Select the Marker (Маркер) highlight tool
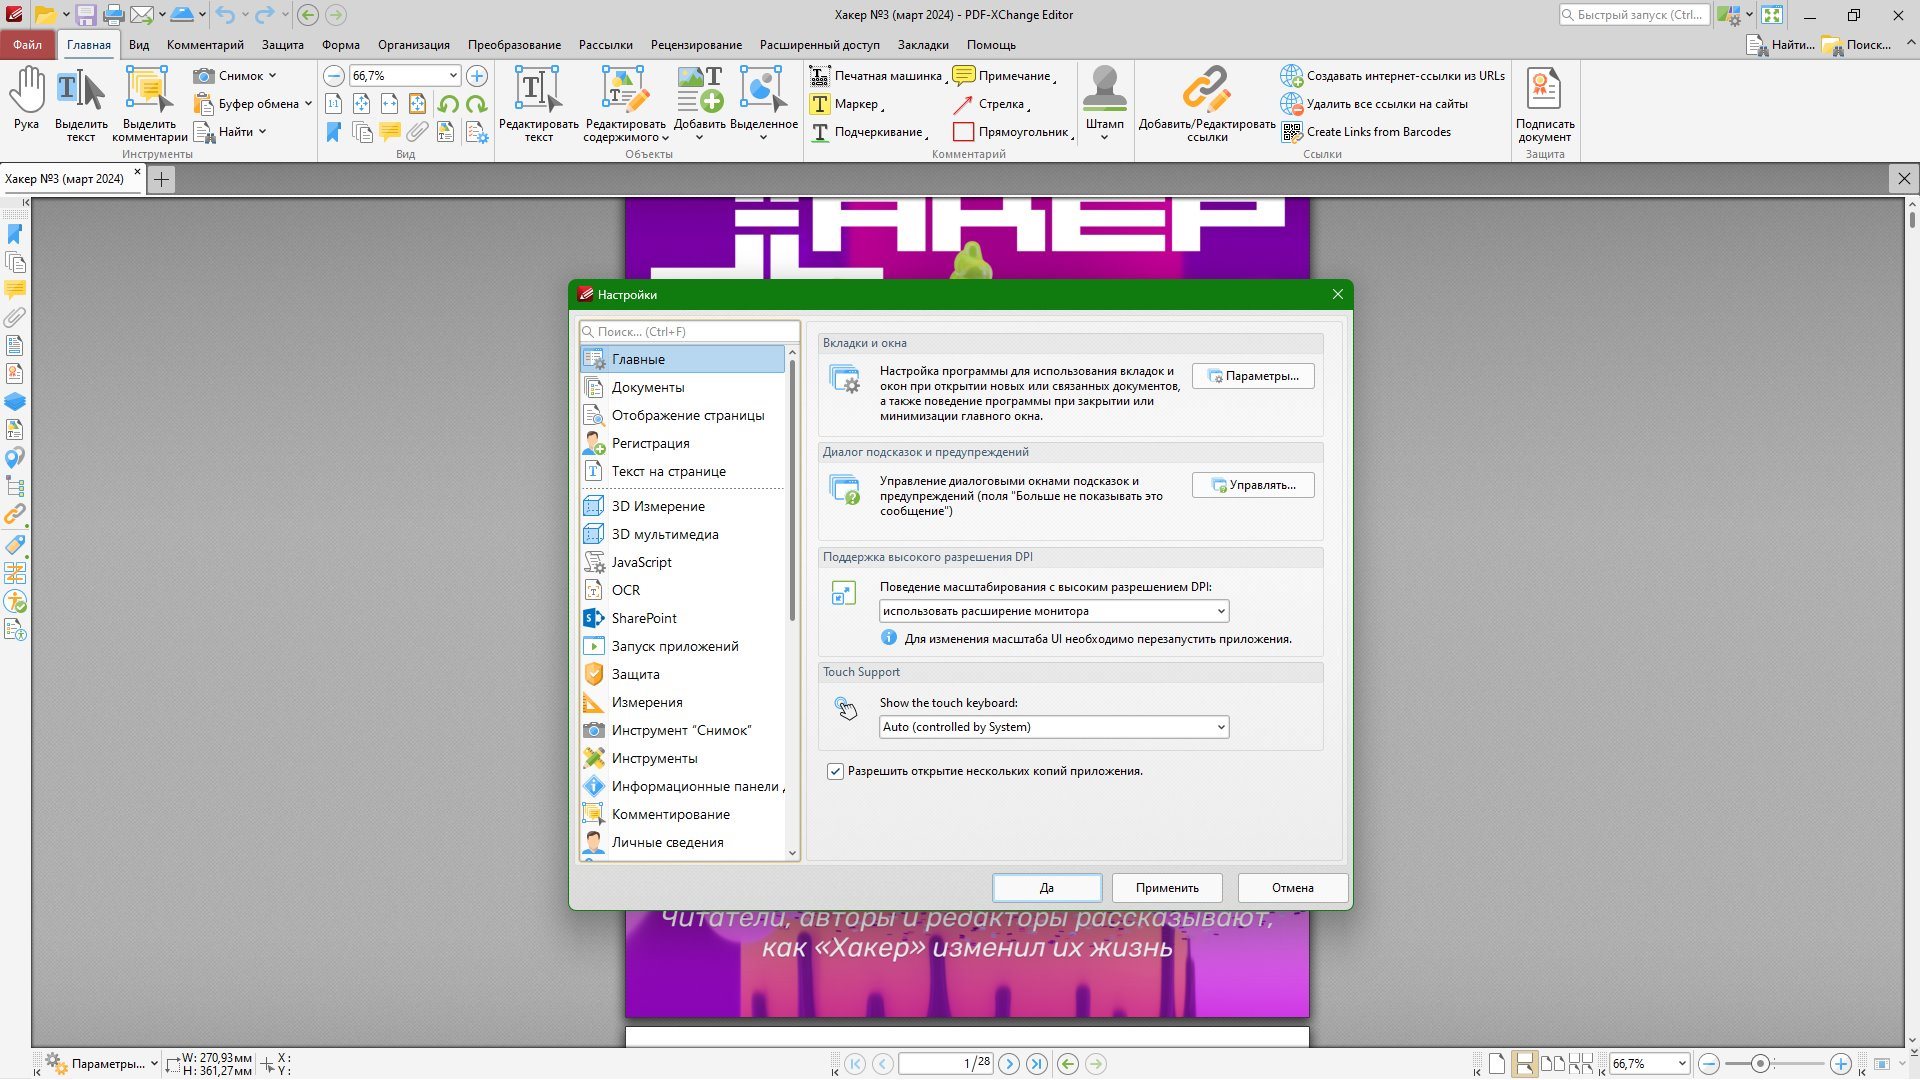Viewport: 1920px width, 1080px height. pyautogui.click(x=846, y=104)
